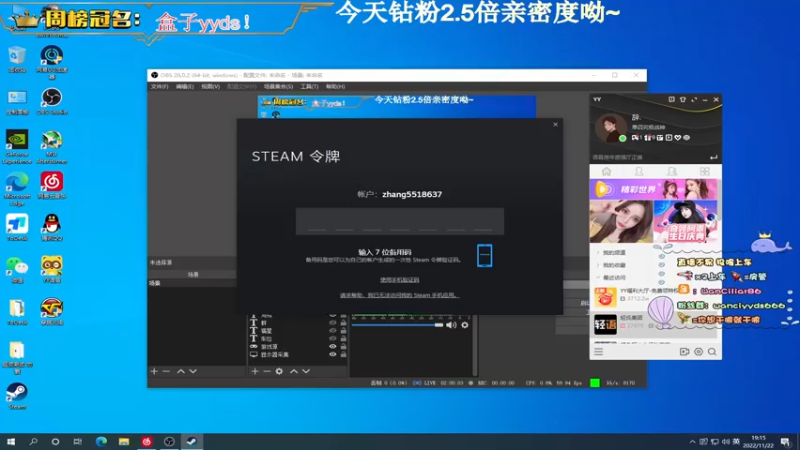The image size is (800, 450).
Task: Open source properties gear in sources toolbar
Action: click(279, 371)
